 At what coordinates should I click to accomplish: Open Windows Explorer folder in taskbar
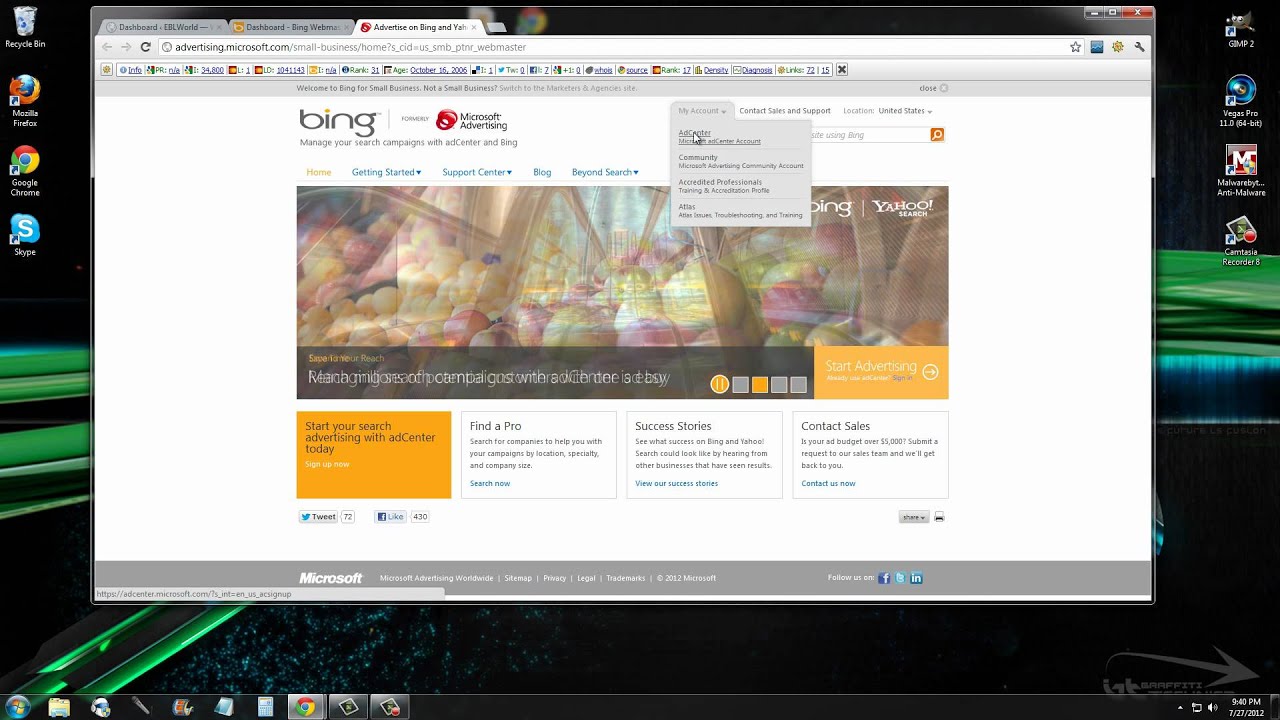(x=59, y=707)
